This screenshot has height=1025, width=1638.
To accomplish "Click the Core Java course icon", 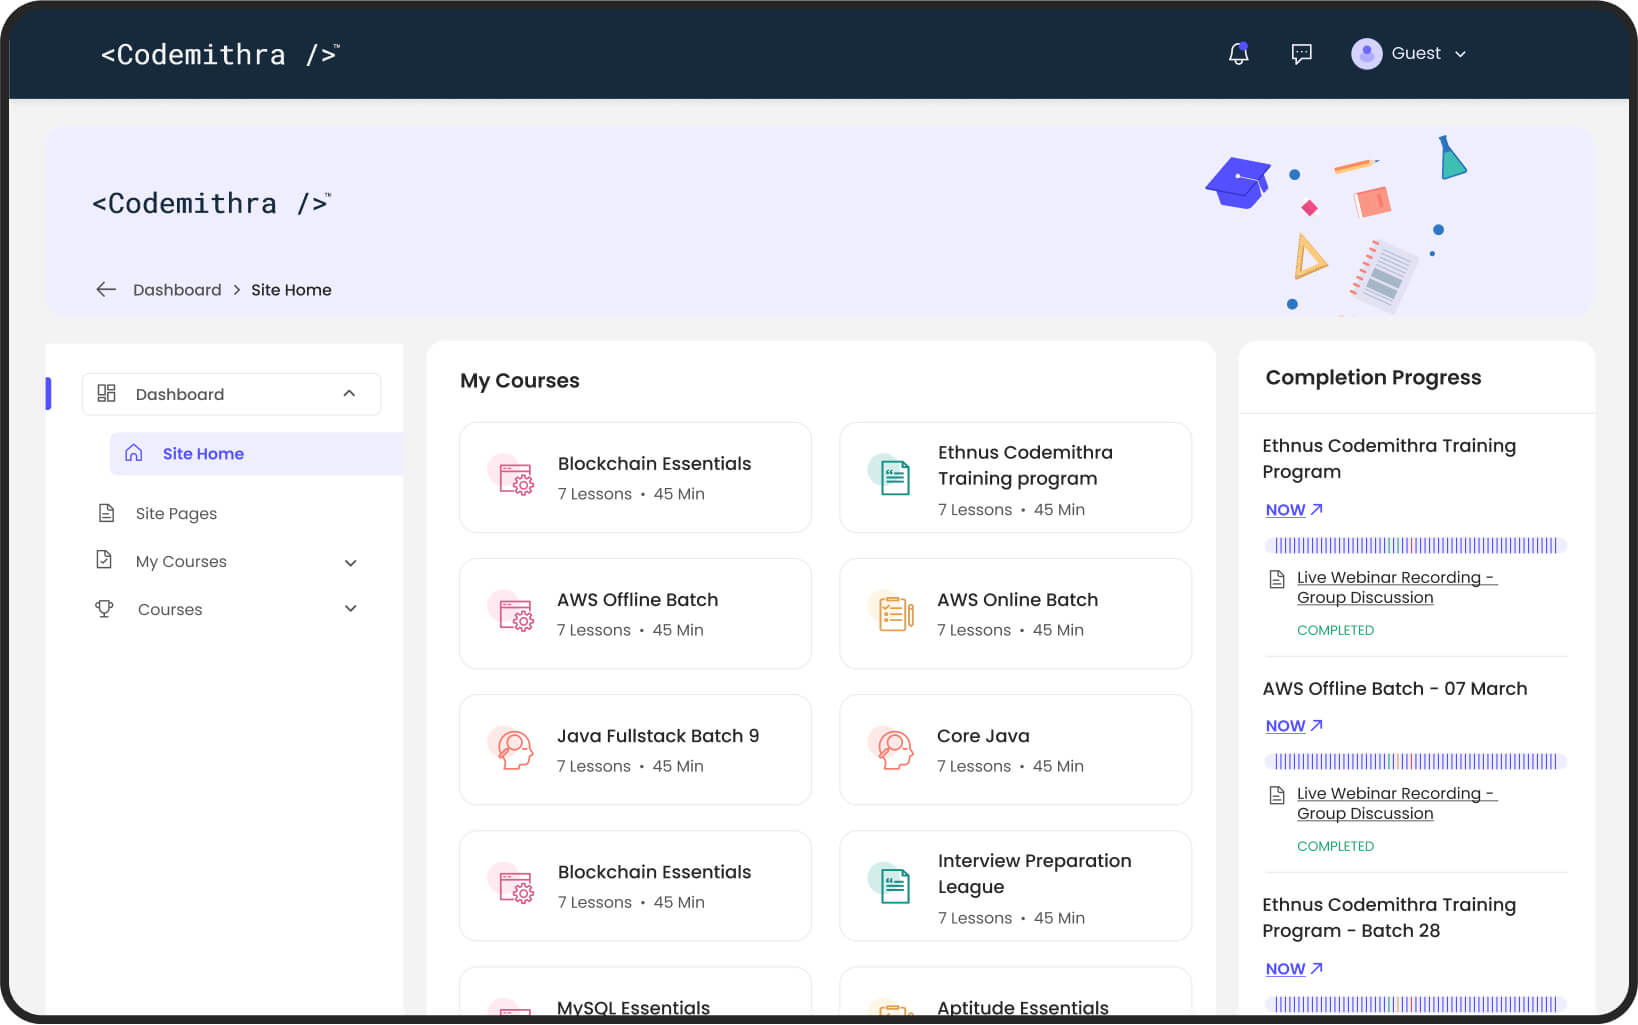I will point(892,748).
